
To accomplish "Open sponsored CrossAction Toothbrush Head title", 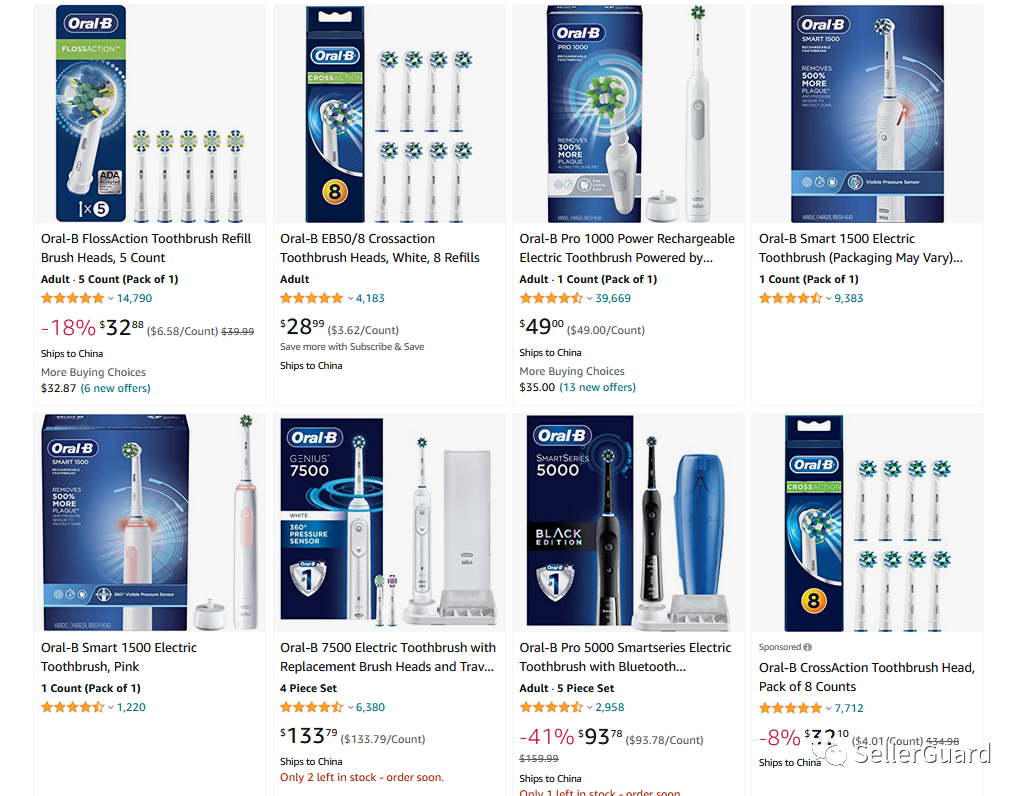I will (867, 678).
